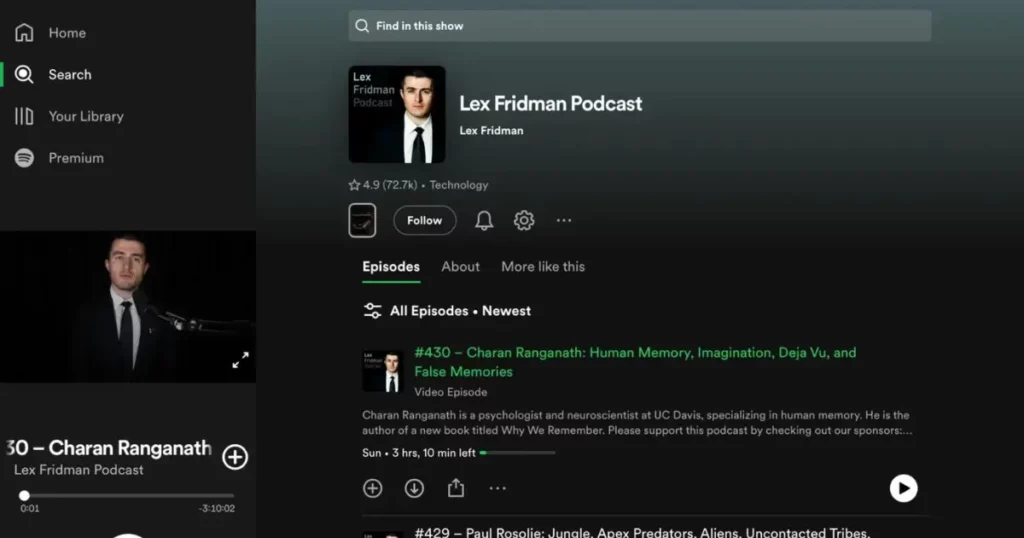Click the magnifier icon in the show search box
Image resolution: width=1024 pixels, height=538 pixels.
(362, 26)
